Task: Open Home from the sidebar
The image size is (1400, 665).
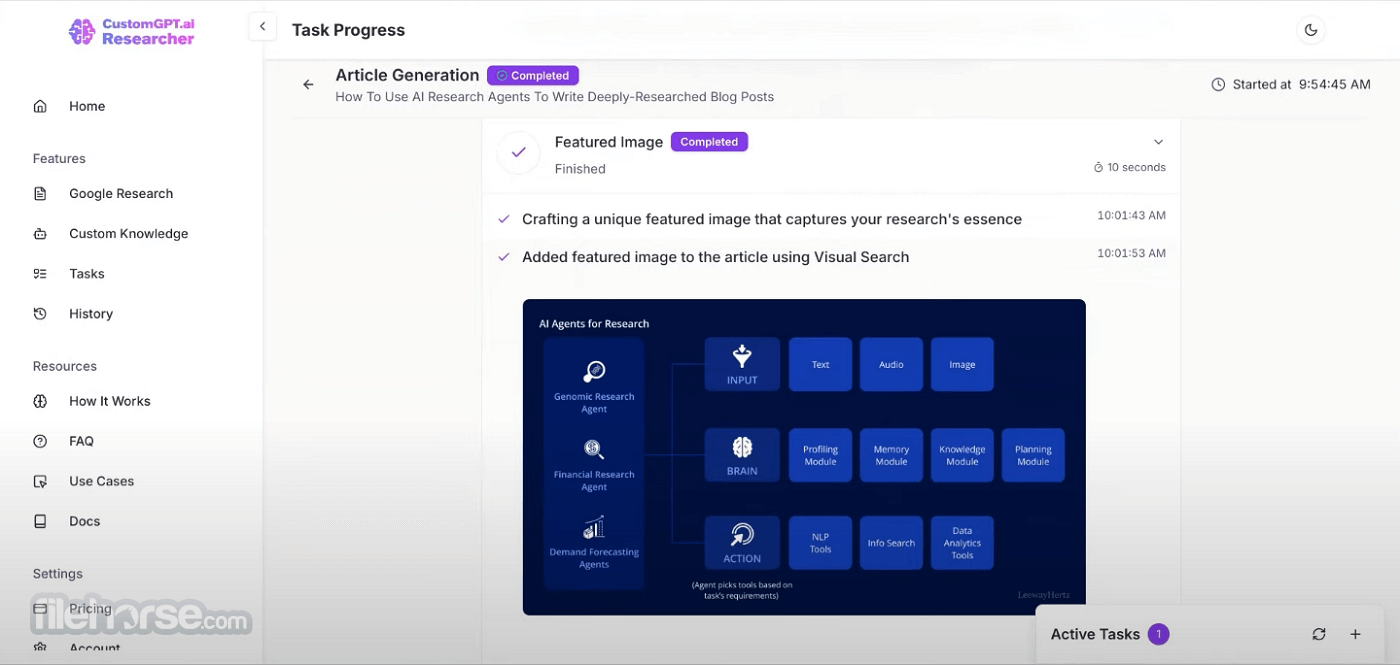Action: (87, 106)
